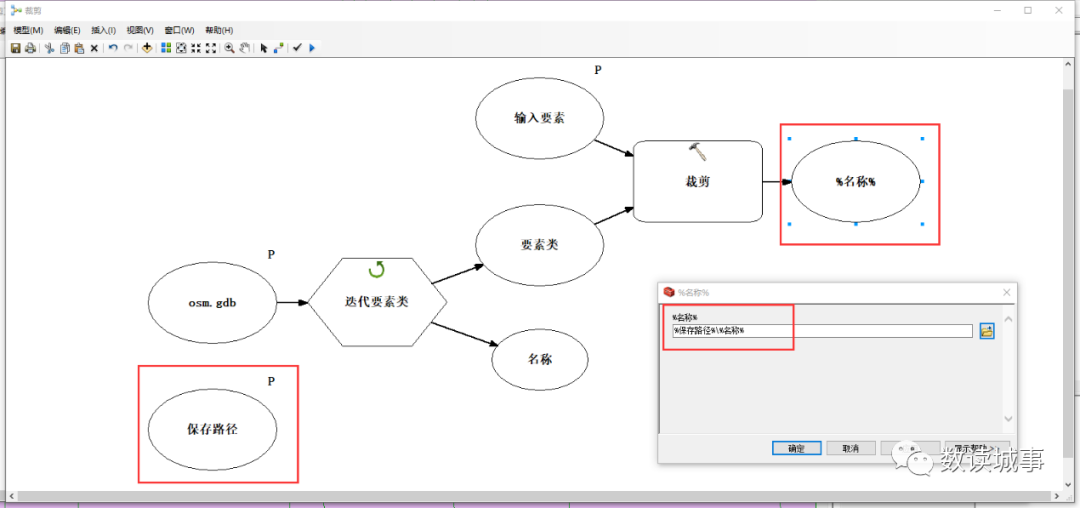Click the Print toolbar icon
The image size is (1080, 508).
pyautogui.click(x=30, y=48)
